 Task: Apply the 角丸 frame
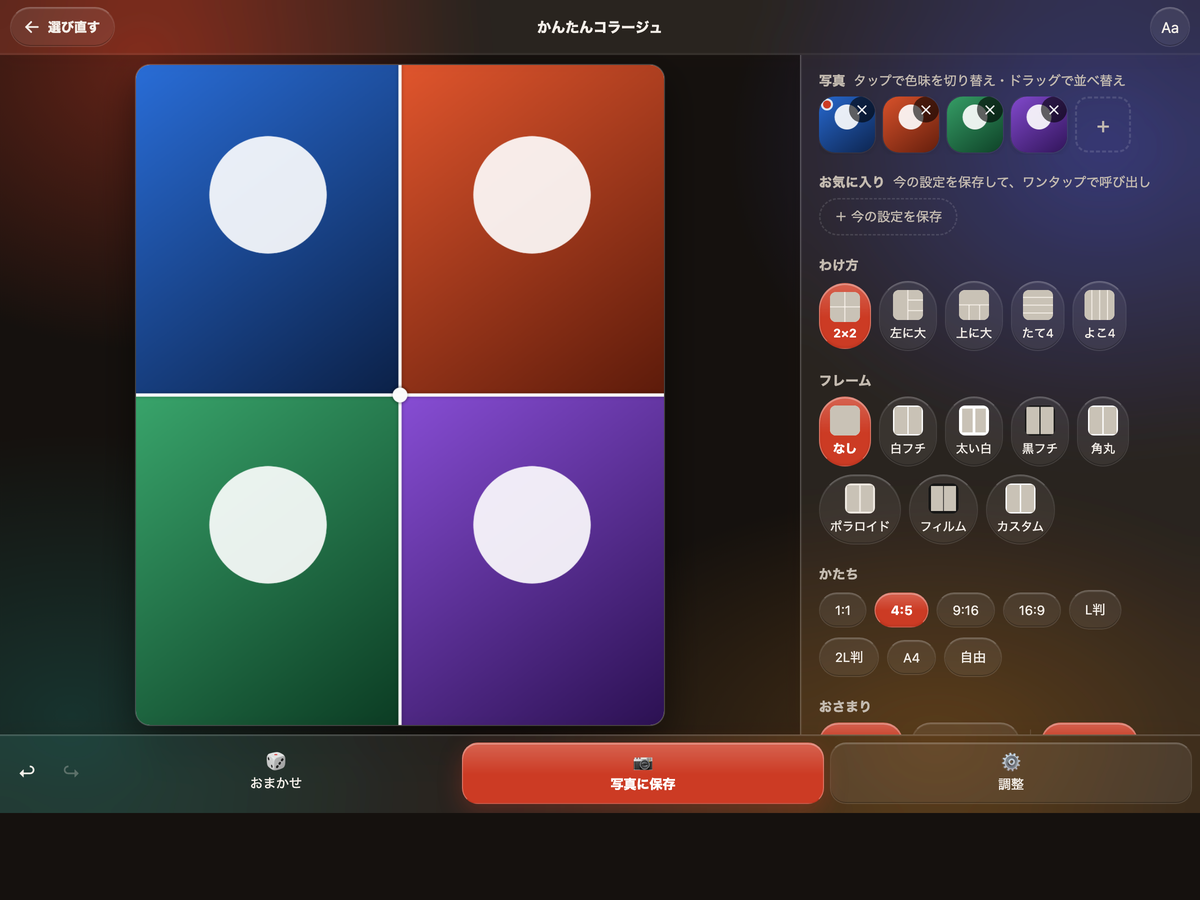[x=1103, y=431]
